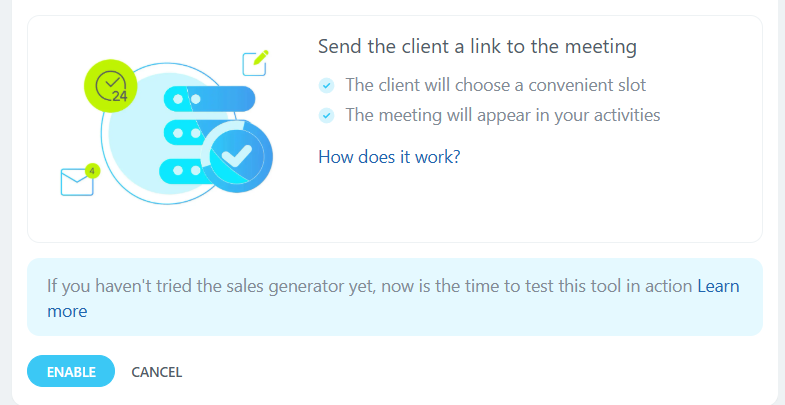Image resolution: width=785 pixels, height=405 pixels.
Task: Click check bullet beside convenient slot line
Action: (x=326, y=86)
